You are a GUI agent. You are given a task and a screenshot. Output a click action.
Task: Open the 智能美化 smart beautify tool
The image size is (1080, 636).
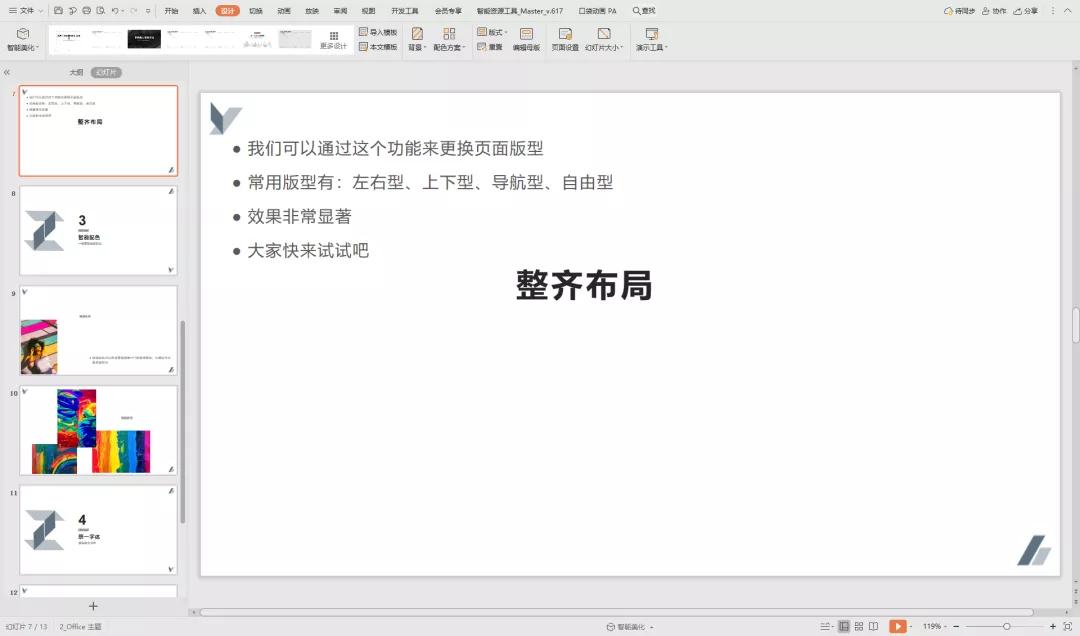[x=22, y=40]
